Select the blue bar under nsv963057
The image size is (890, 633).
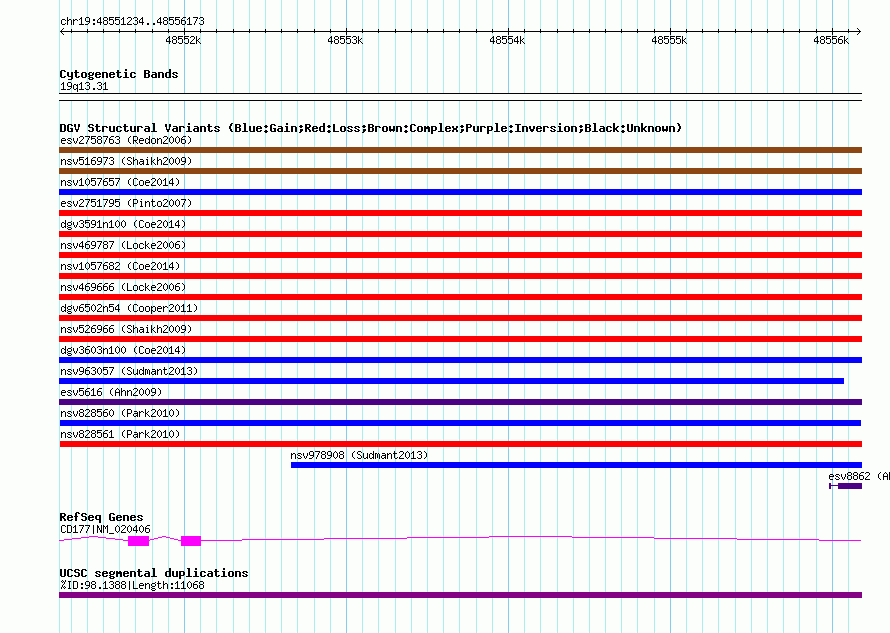[451, 381]
